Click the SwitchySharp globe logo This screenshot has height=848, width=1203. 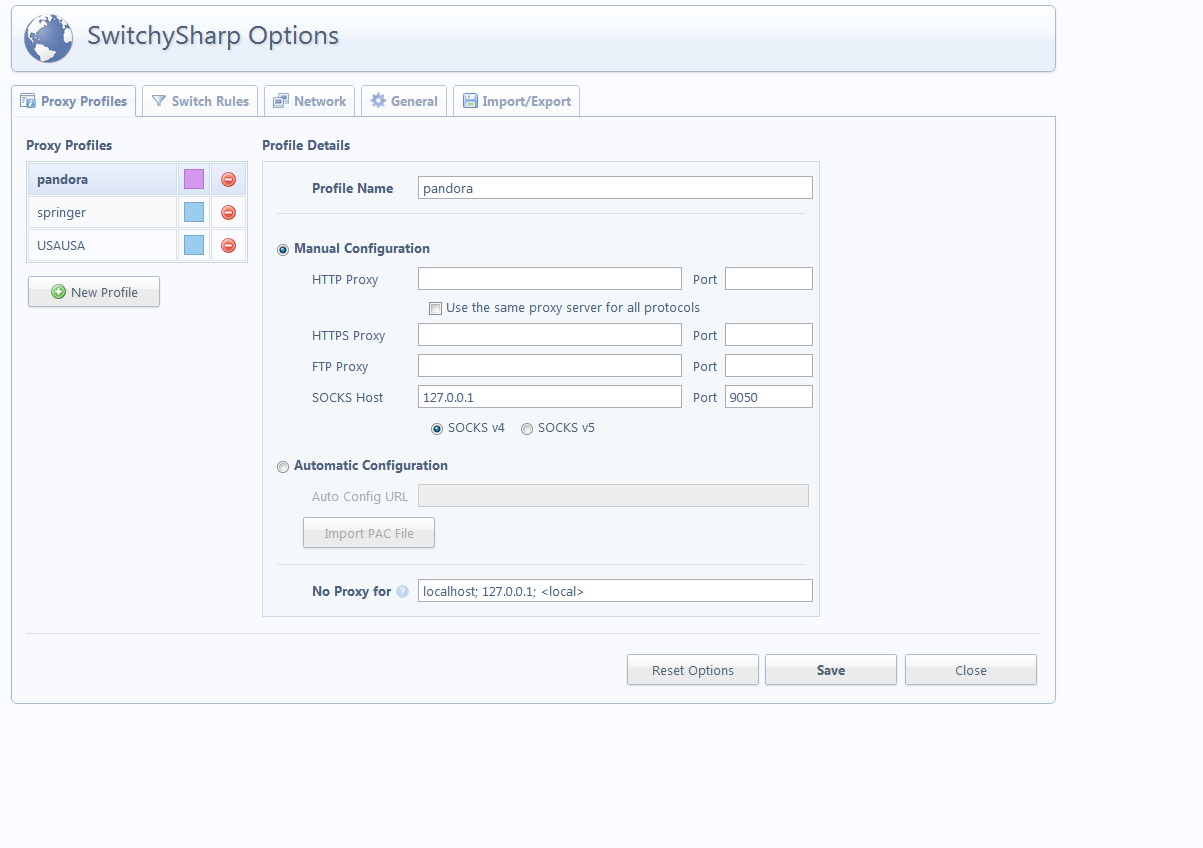tap(48, 38)
